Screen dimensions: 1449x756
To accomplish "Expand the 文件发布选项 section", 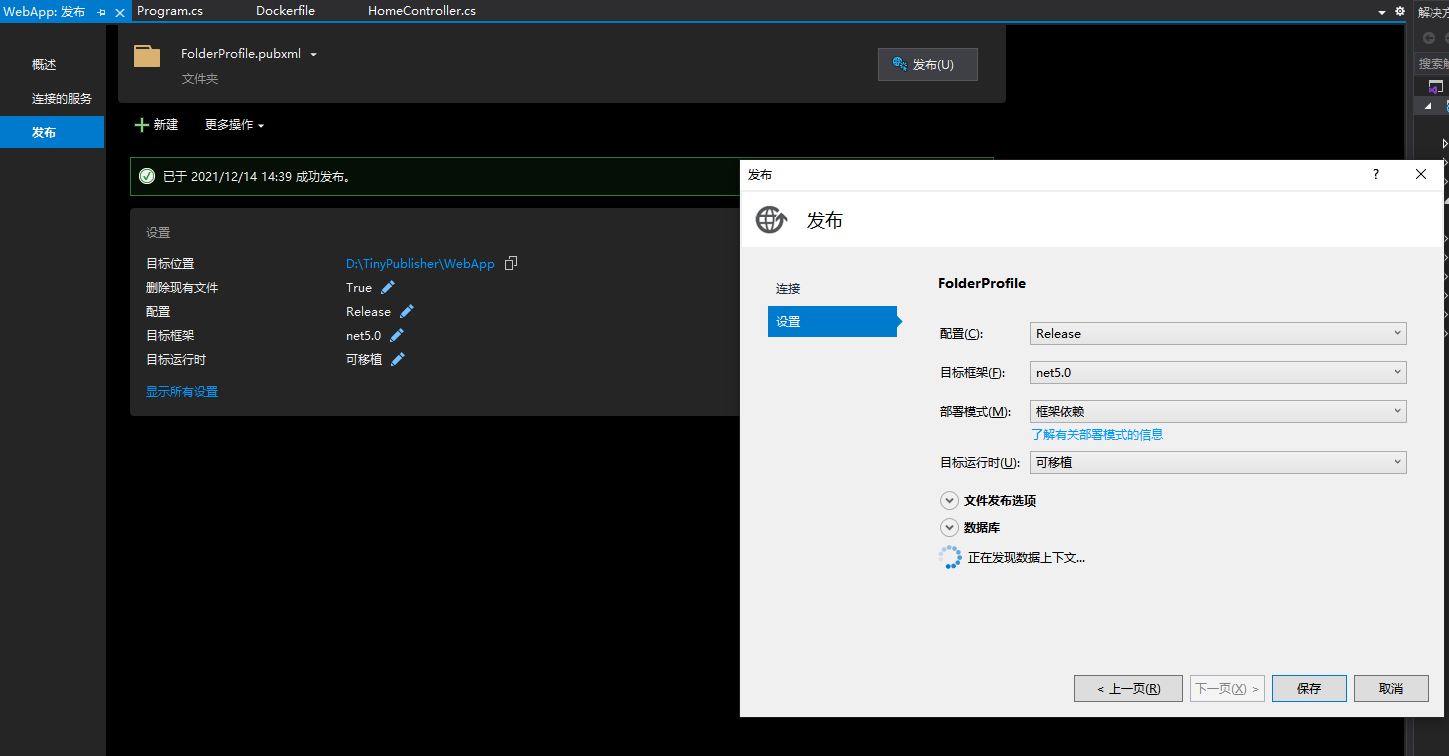I will tap(949, 501).
